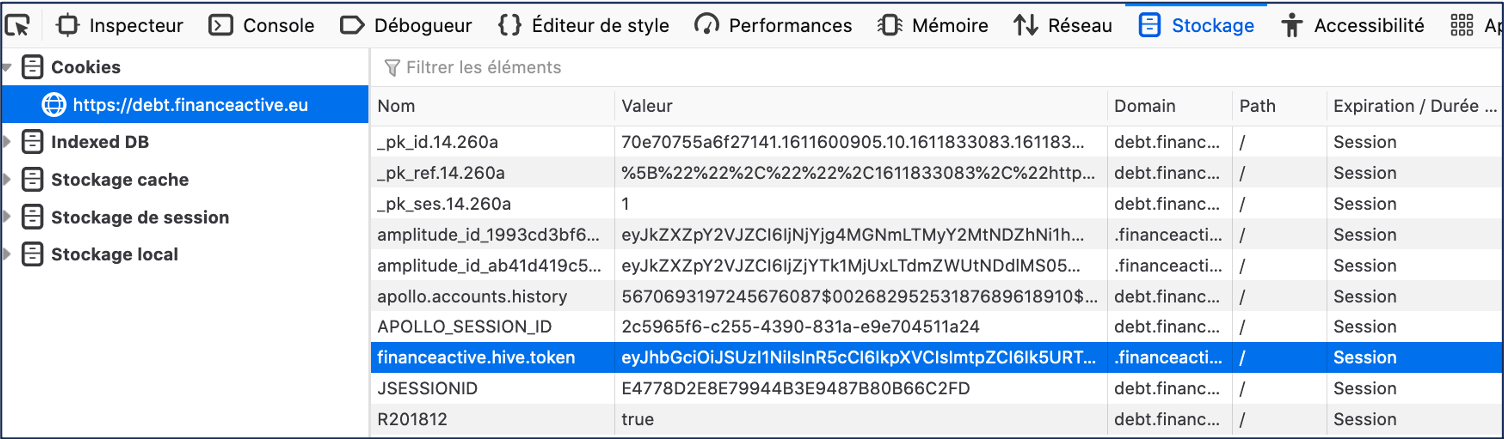Open the Débogueur panel
1504x439 pixels.
point(406,25)
